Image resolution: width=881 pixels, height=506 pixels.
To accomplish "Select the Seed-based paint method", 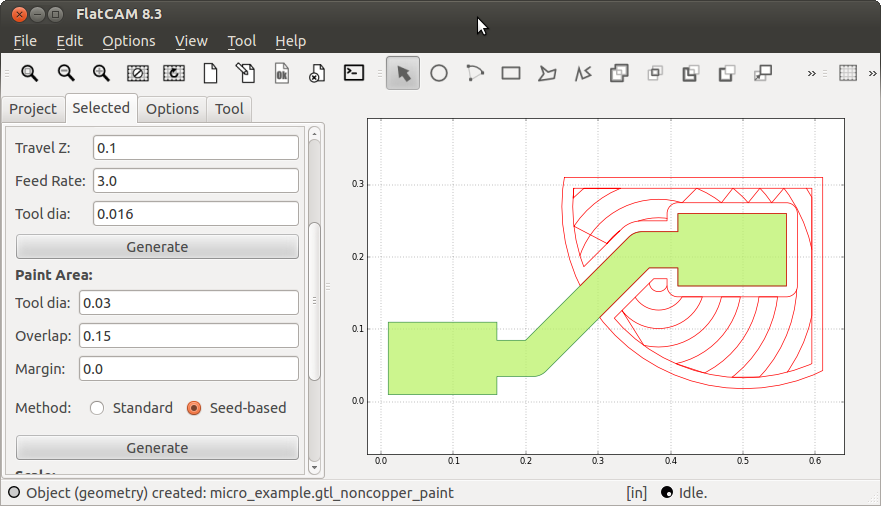I will [x=194, y=408].
